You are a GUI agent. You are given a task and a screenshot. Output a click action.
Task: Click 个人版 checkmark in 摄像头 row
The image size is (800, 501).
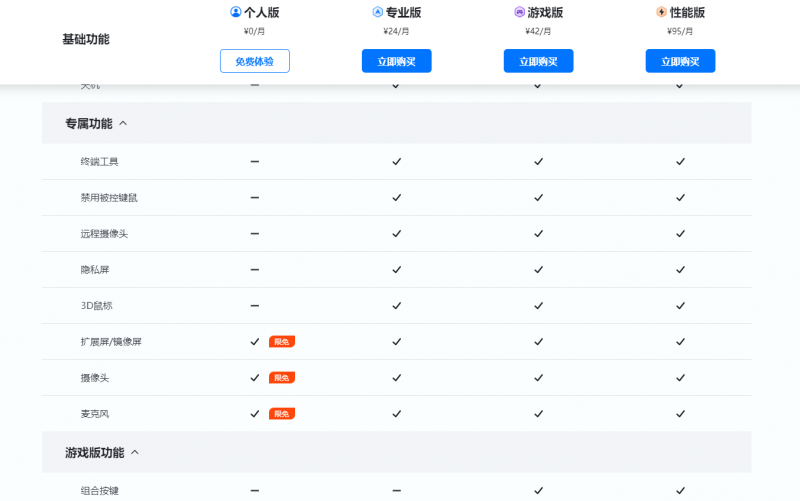point(255,378)
